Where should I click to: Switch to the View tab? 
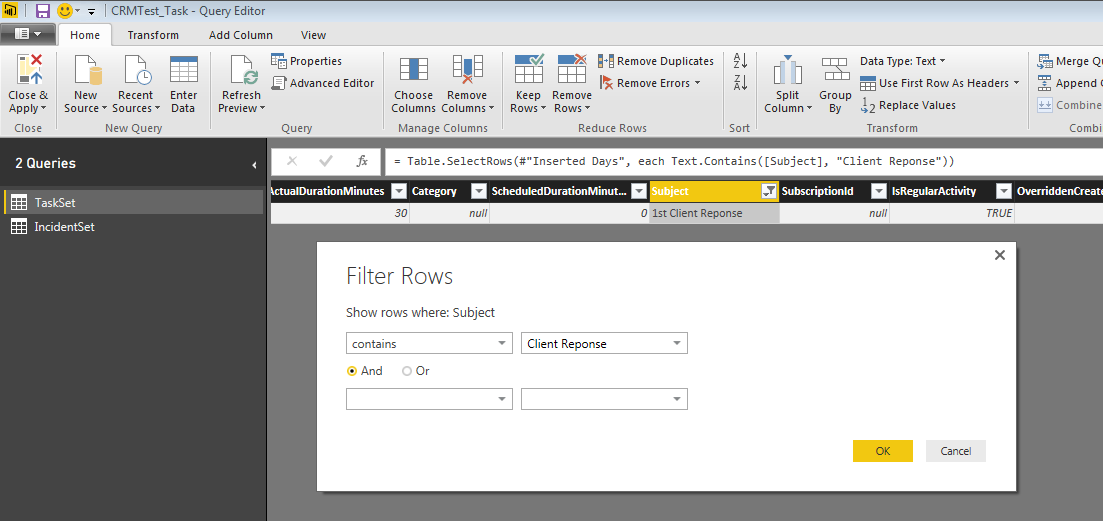[x=313, y=34]
